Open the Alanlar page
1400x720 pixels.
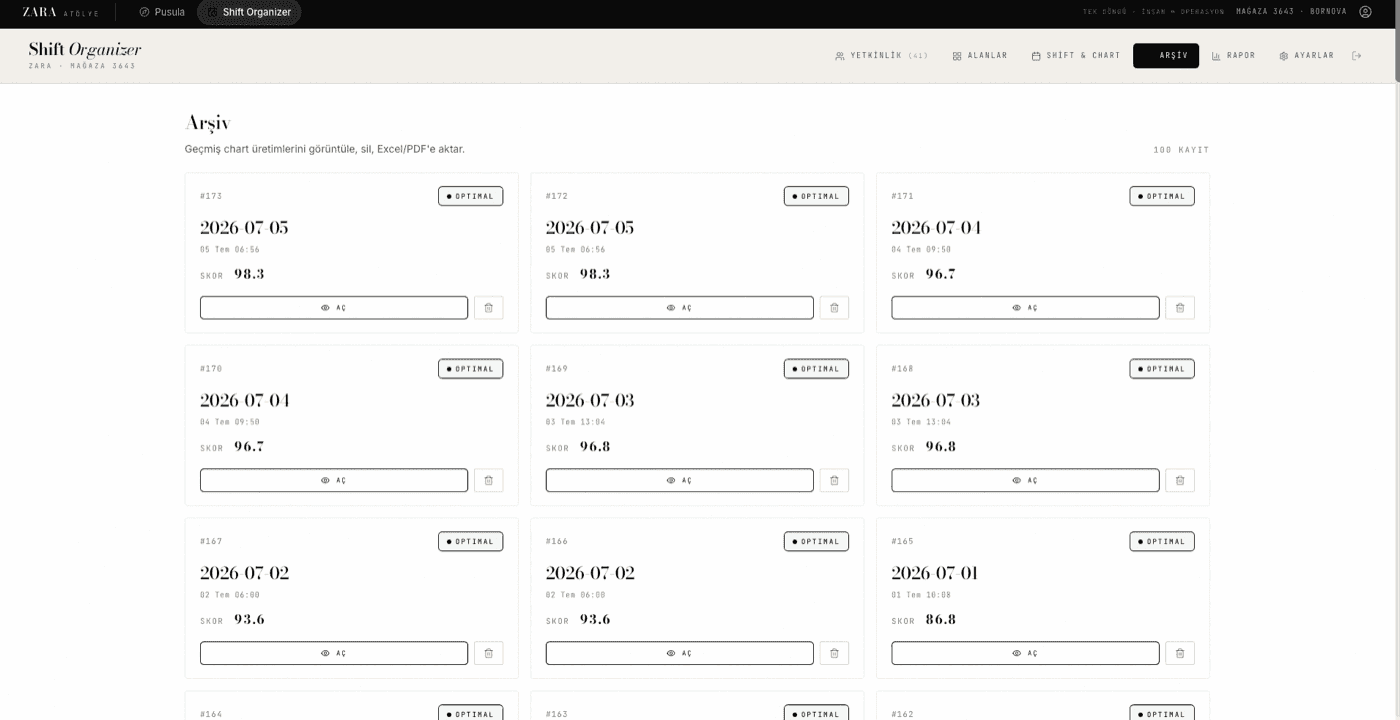pyautogui.click(x=980, y=56)
